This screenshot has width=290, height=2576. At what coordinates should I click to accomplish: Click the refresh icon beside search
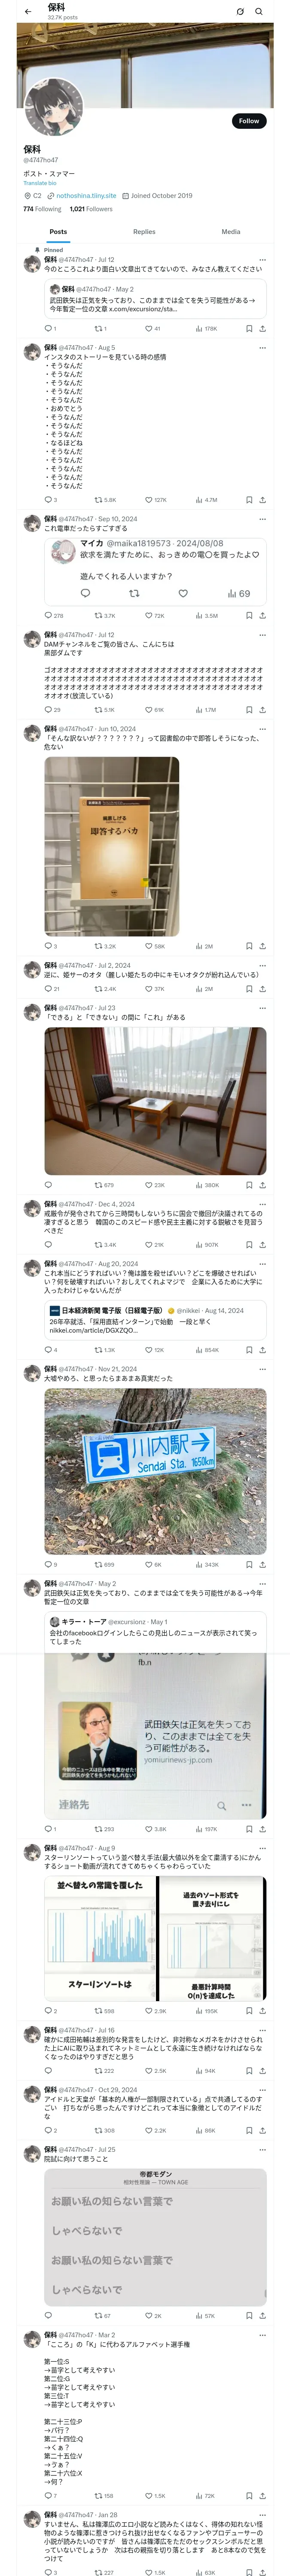coord(240,11)
